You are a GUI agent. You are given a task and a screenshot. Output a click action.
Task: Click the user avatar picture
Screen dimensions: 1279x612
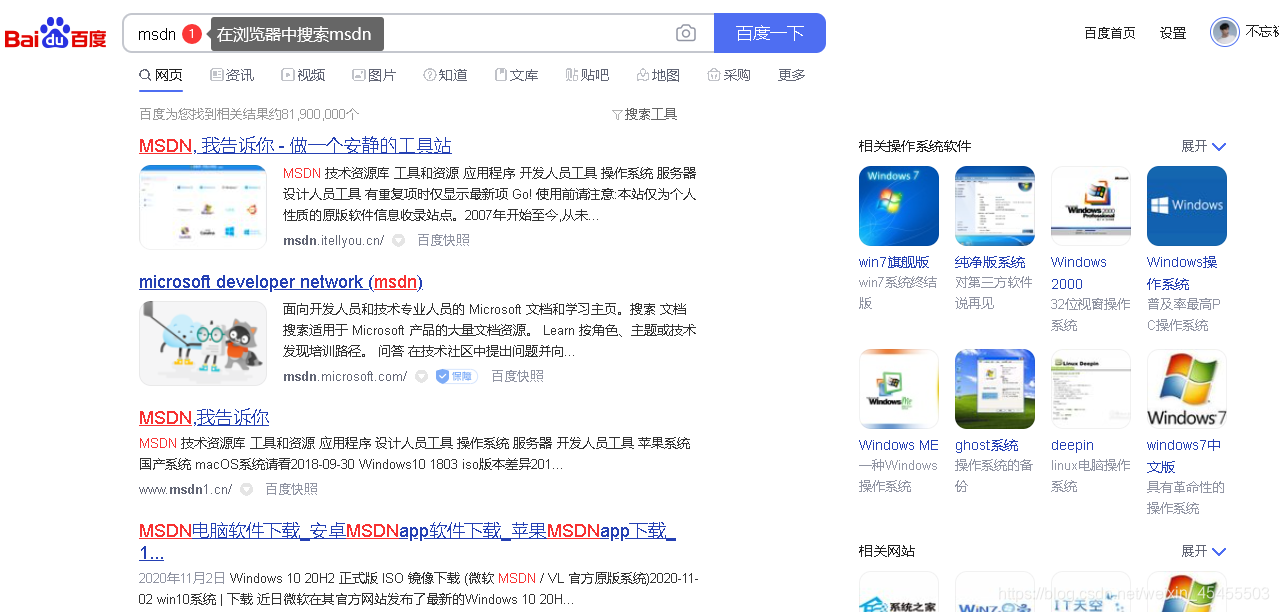[x=1225, y=32]
